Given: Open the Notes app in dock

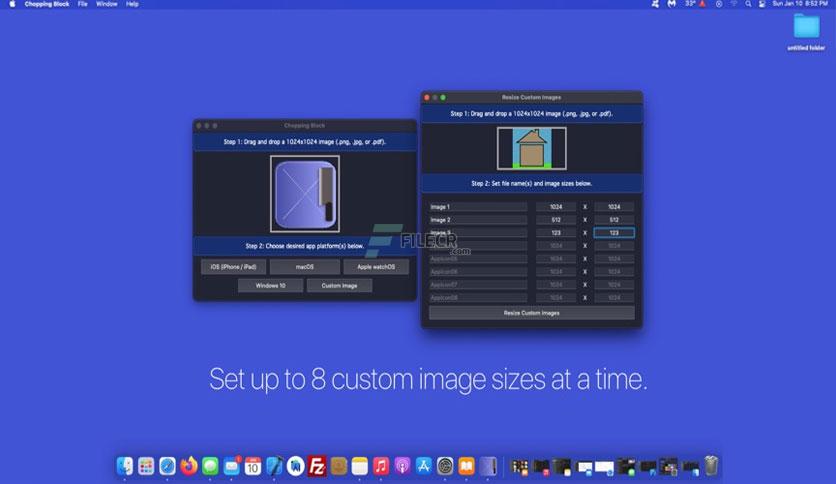Looking at the screenshot, I should (359, 466).
